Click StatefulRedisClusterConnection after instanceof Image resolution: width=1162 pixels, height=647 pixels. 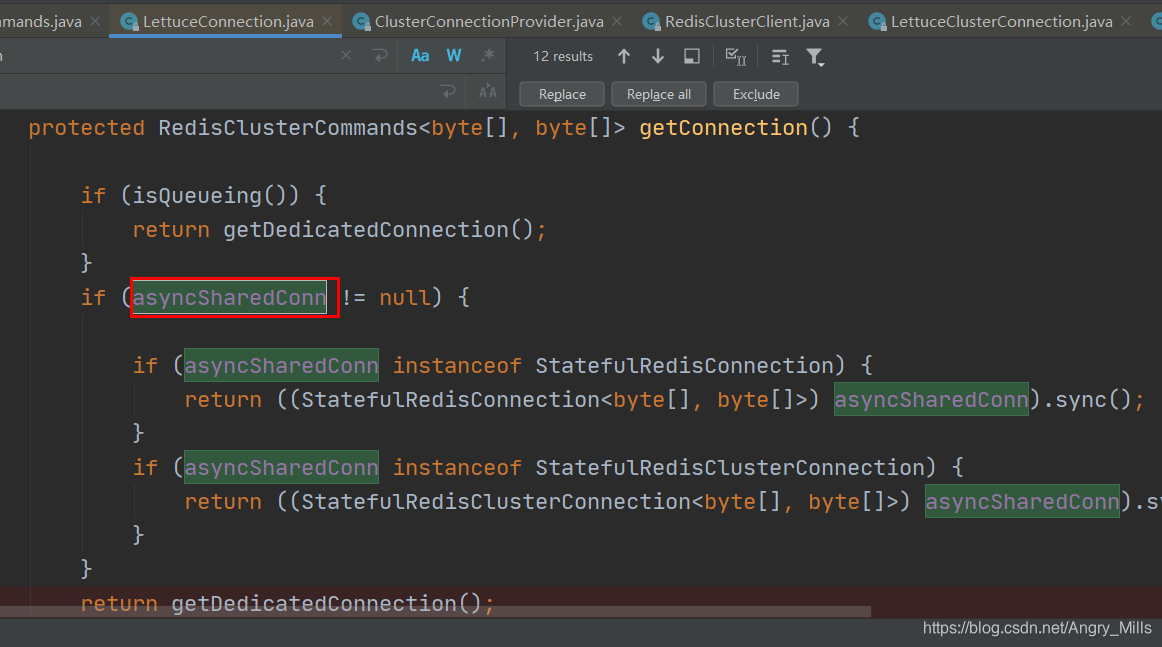coord(731,468)
